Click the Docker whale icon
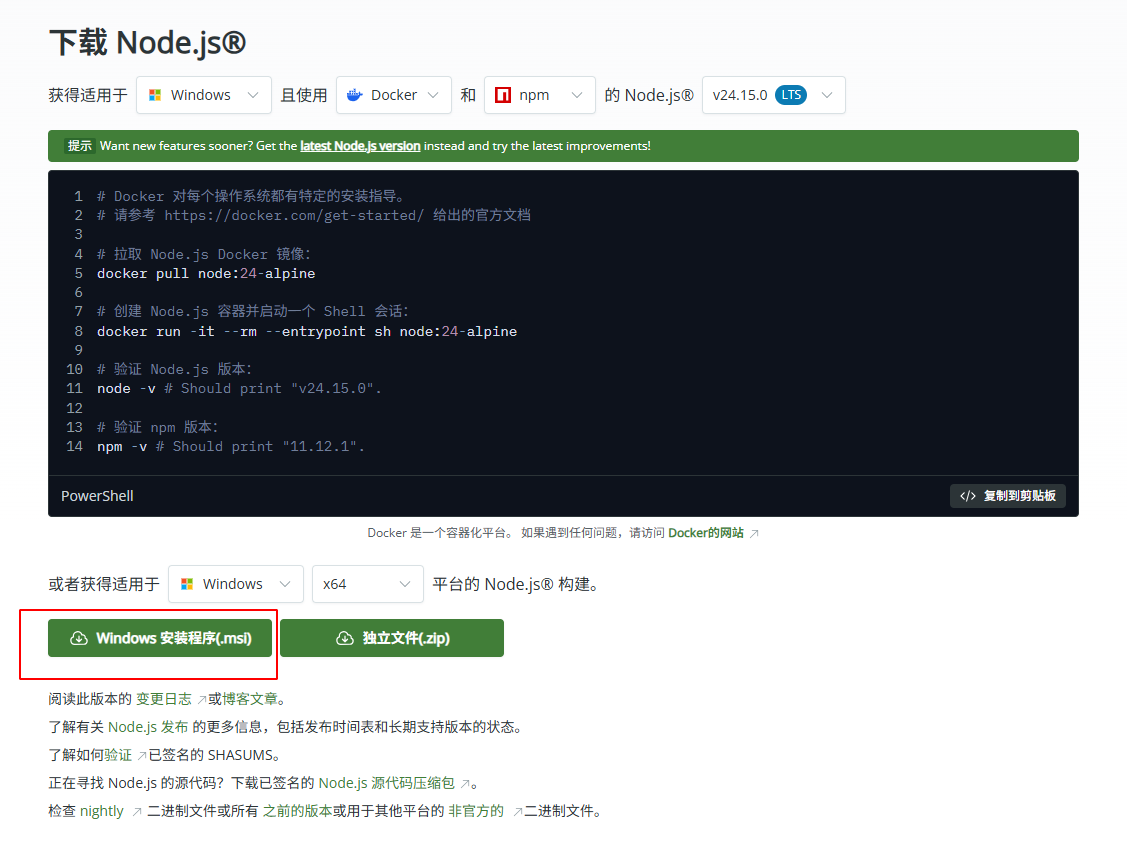 coord(354,95)
